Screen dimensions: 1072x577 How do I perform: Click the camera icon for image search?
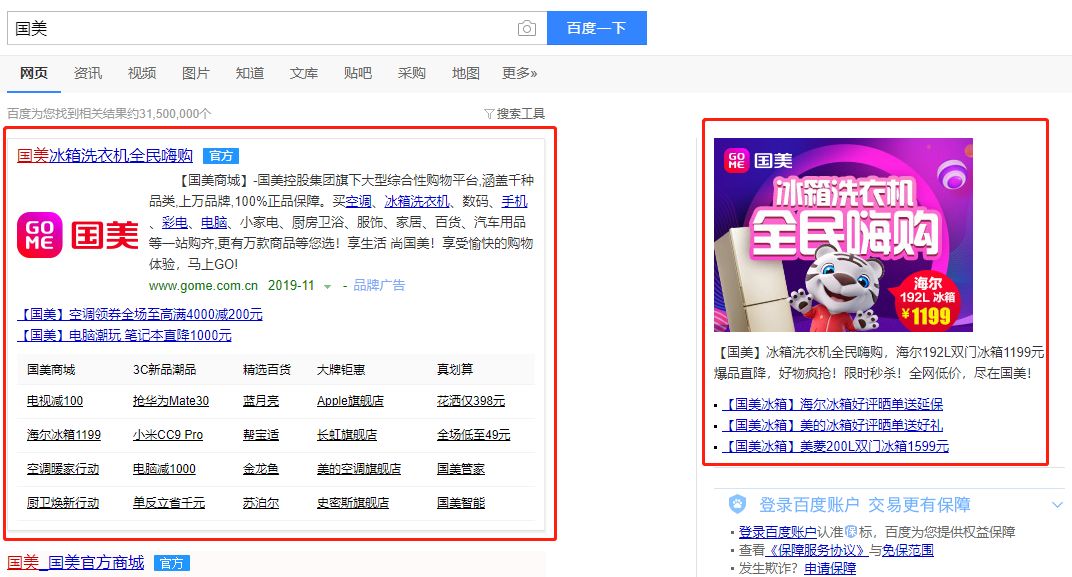pyautogui.click(x=526, y=28)
